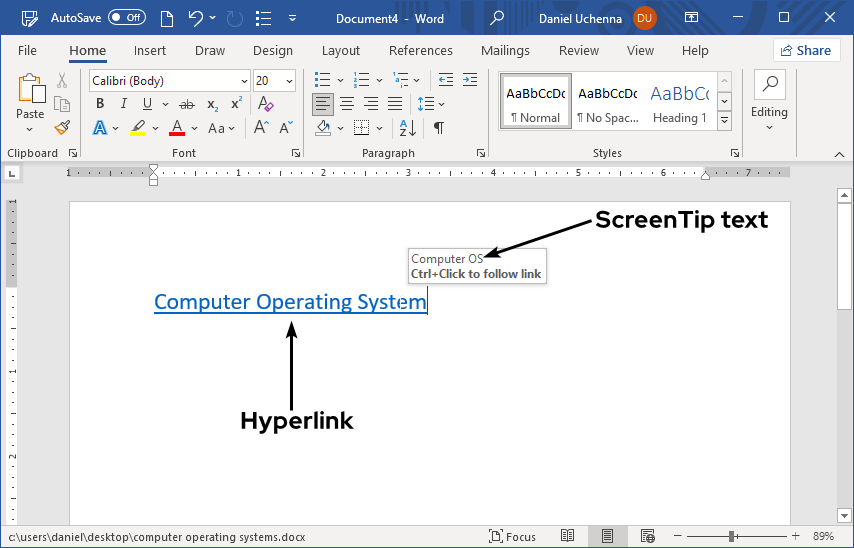Screen dimensions: 854x548
Task: Switch to the Design tab
Action: coord(273,51)
